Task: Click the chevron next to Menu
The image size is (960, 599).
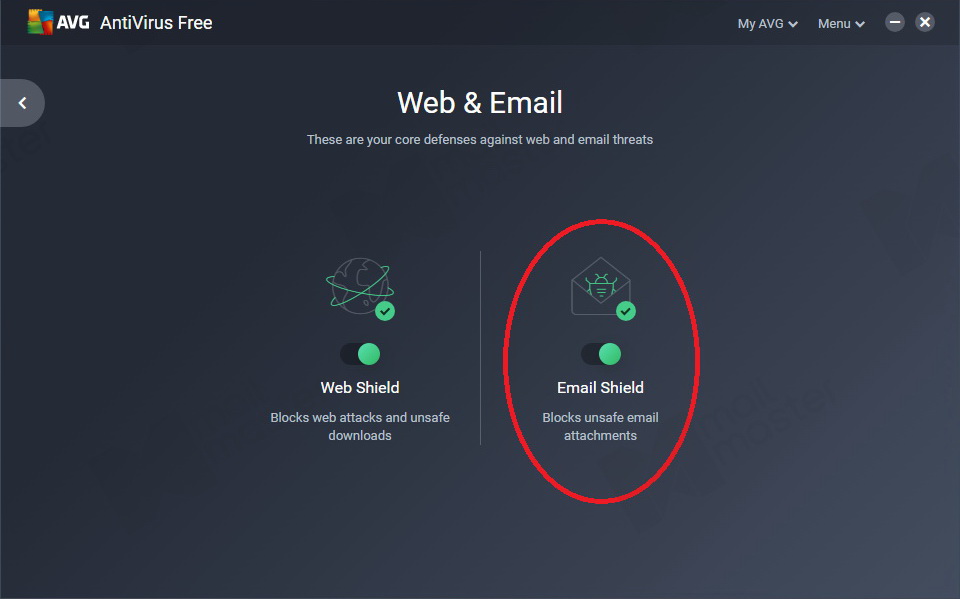Action: pyautogui.click(x=860, y=24)
